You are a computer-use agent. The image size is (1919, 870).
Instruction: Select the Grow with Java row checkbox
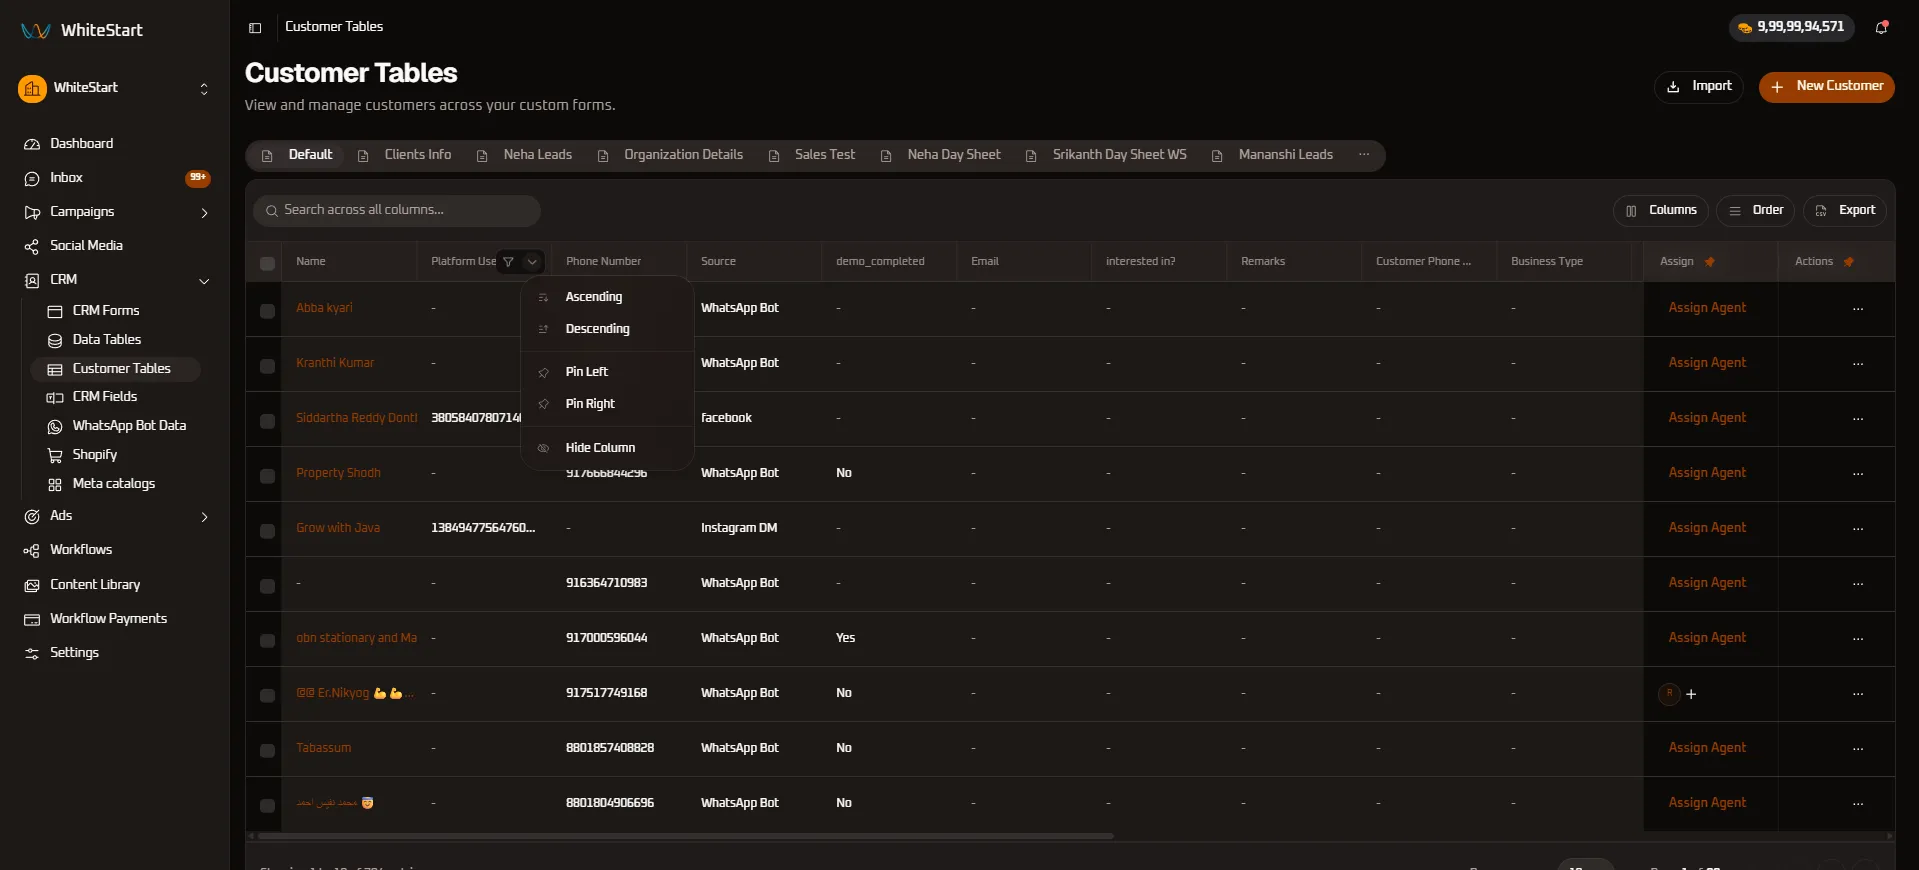tap(267, 530)
